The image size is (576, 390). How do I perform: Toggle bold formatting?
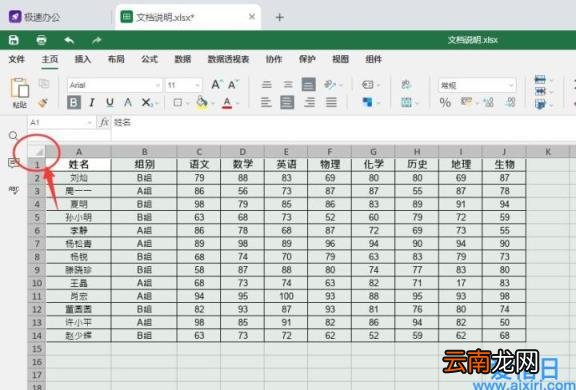tap(74, 102)
